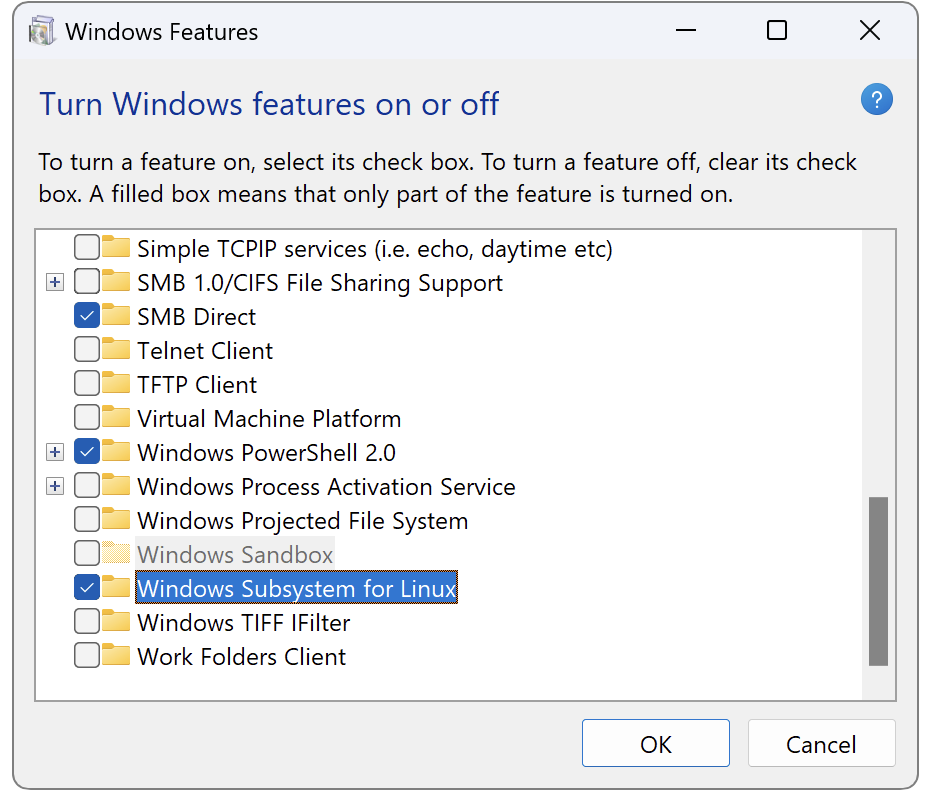
Task: Uncheck Windows Subsystem for Linux checkbox
Action: (x=87, y=587)
